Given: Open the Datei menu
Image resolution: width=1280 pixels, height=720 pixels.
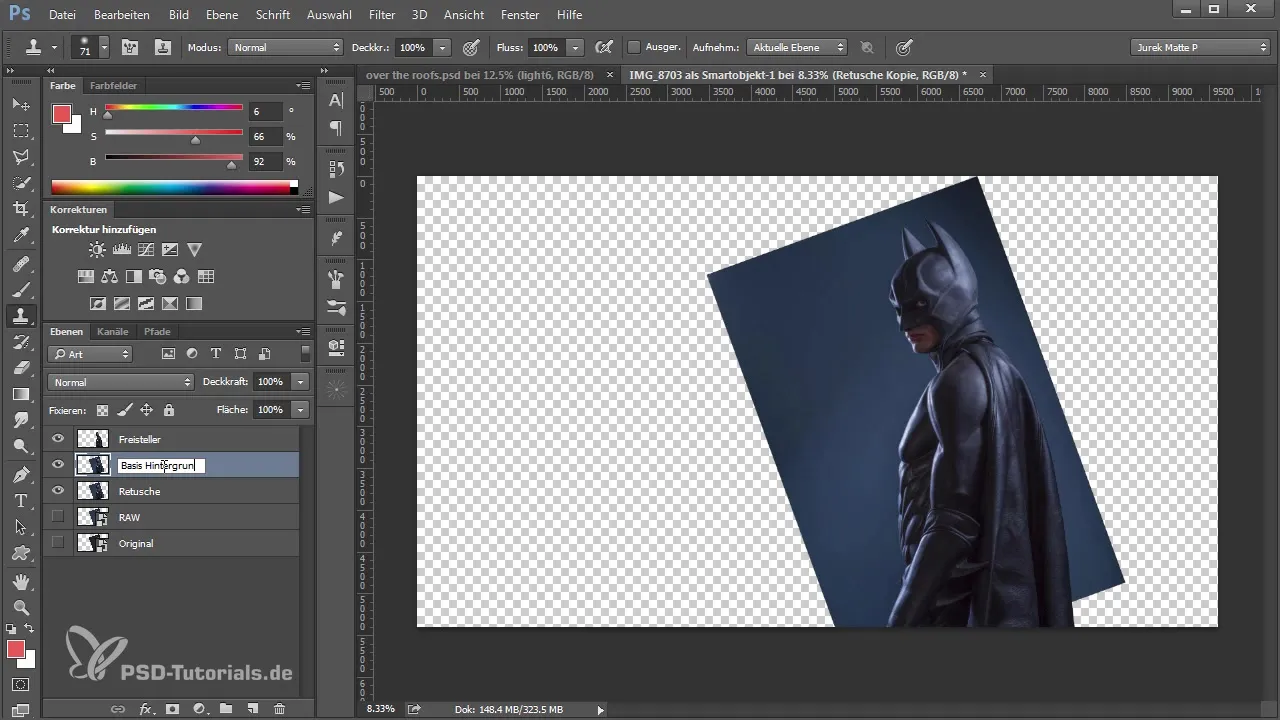Looking at the screenshot, I should (x=62, y=15).
